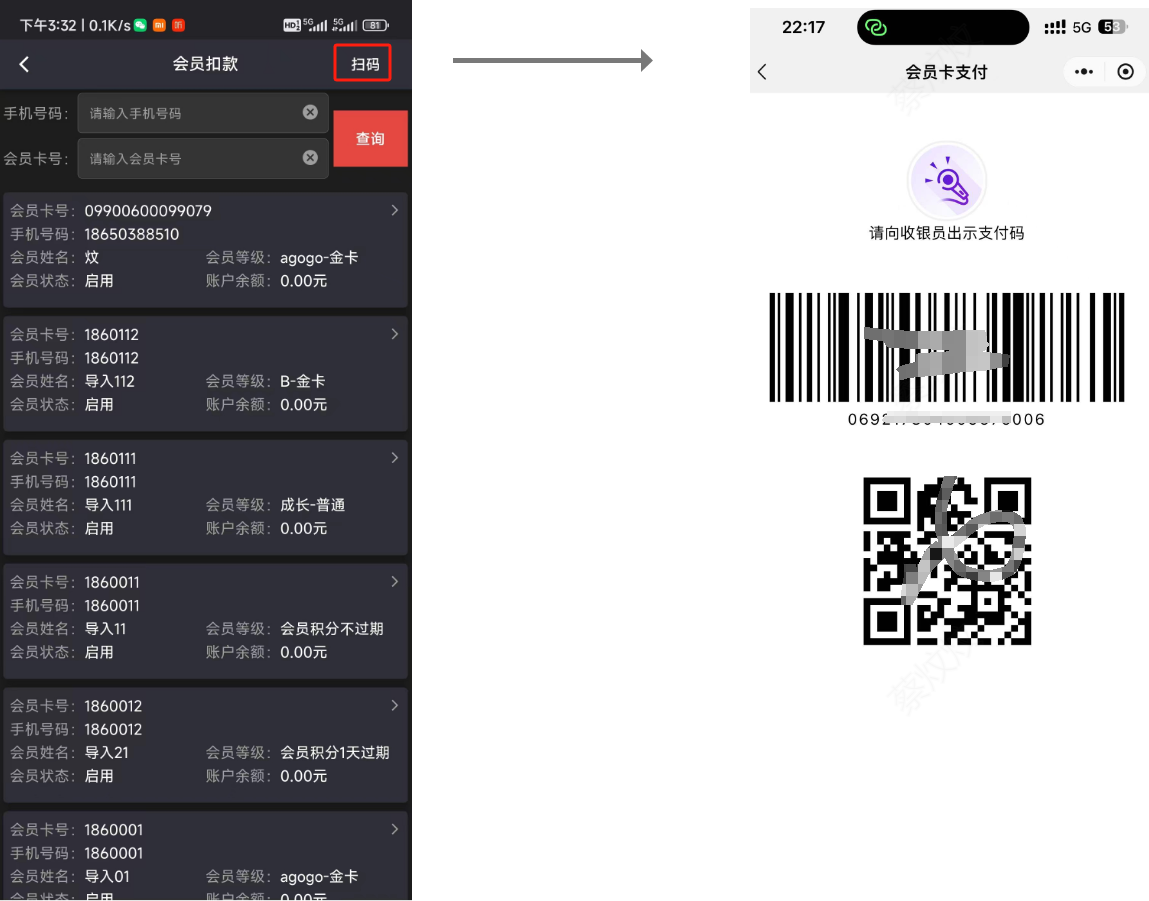Tap the battery indicator showing 81
The image size is (1149, 901).
pos(376,26)
